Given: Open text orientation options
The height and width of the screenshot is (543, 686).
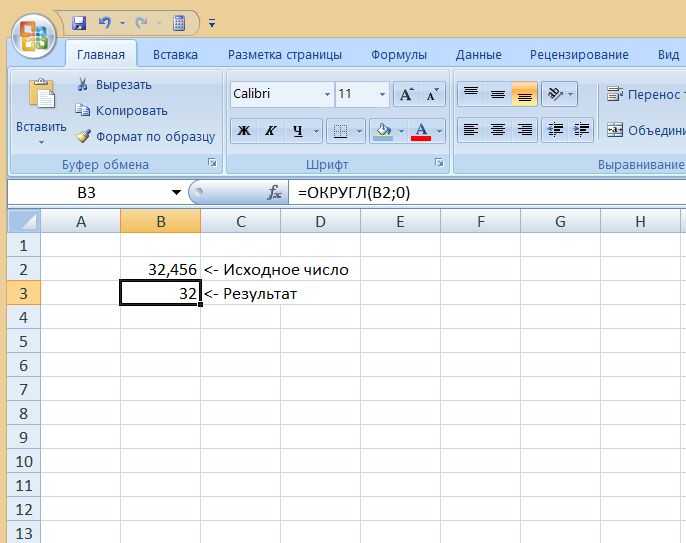Looking at the screenshot, I should point(560,94).
